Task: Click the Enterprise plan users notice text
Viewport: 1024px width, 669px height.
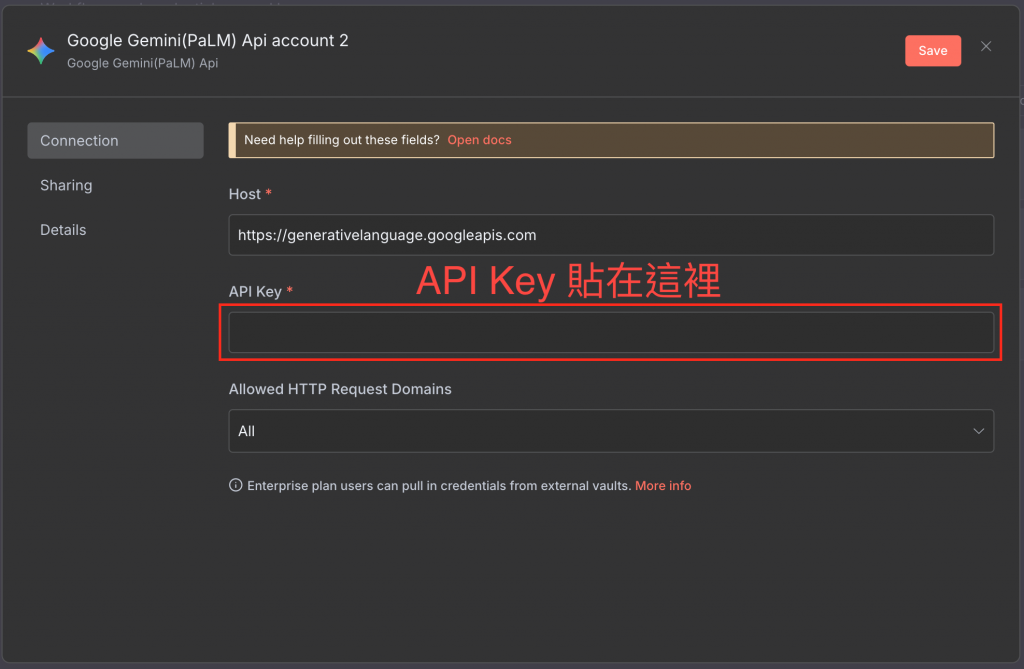Action: [x=439, y=485]
